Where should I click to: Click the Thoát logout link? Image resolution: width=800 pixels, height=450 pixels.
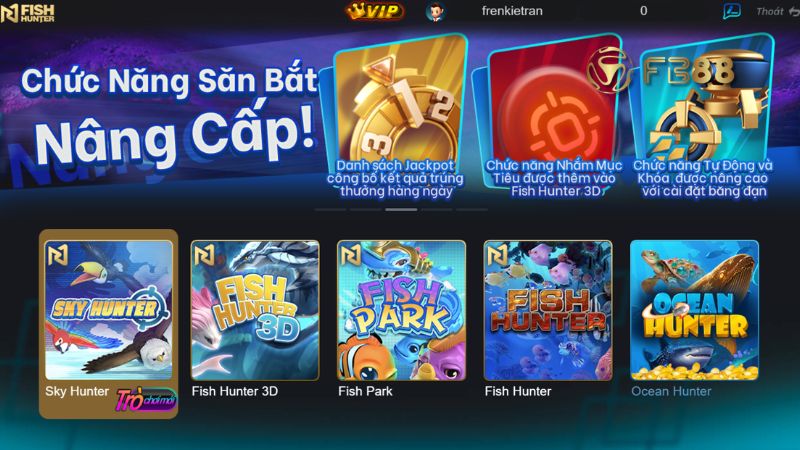point(769,11)
